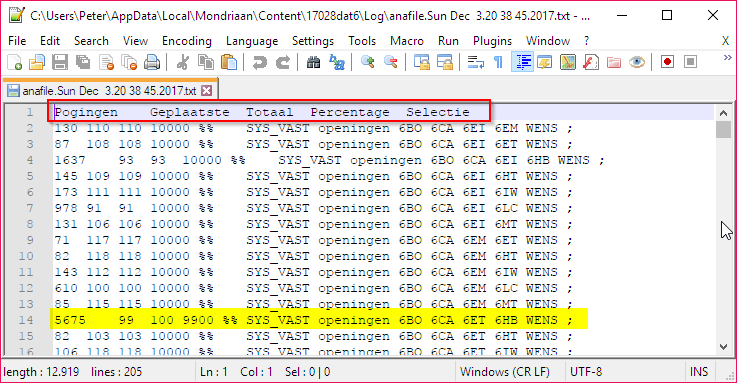Open Find with the binoculars icon
This screenshot has height=383, width=737.
(x=313, y=62)
